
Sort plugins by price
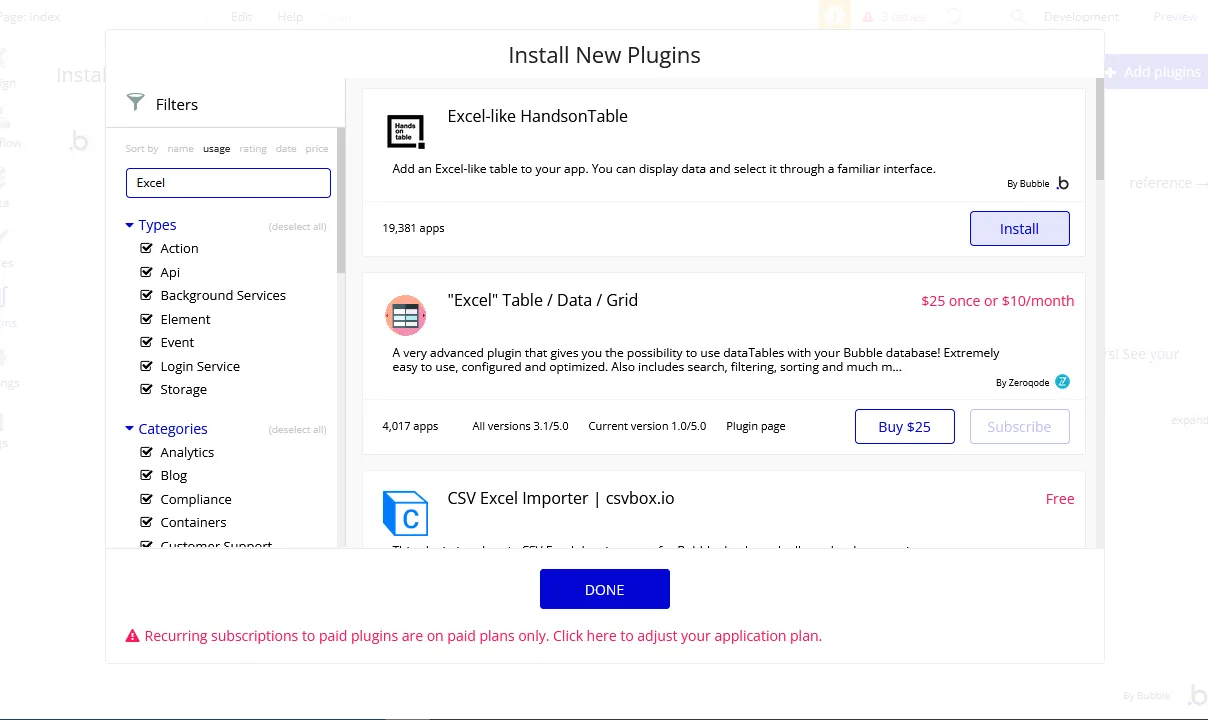coord(317,149)
